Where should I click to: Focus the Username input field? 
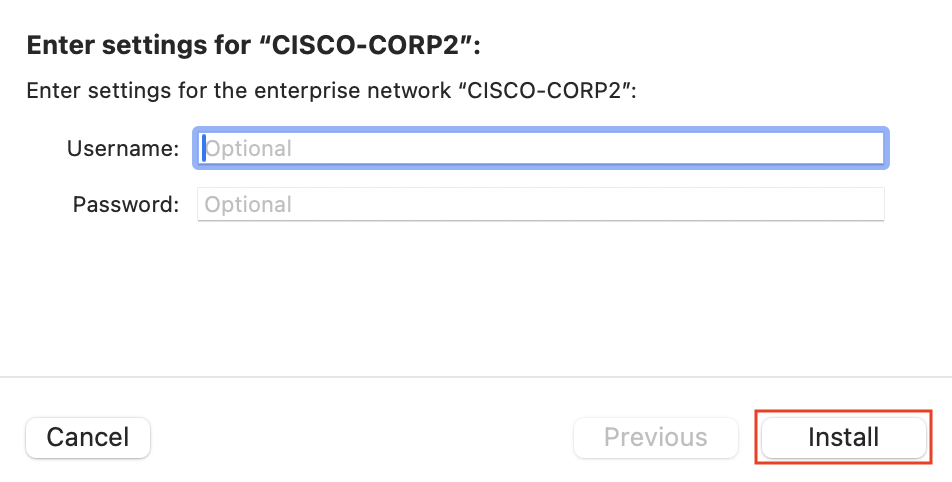543,149
